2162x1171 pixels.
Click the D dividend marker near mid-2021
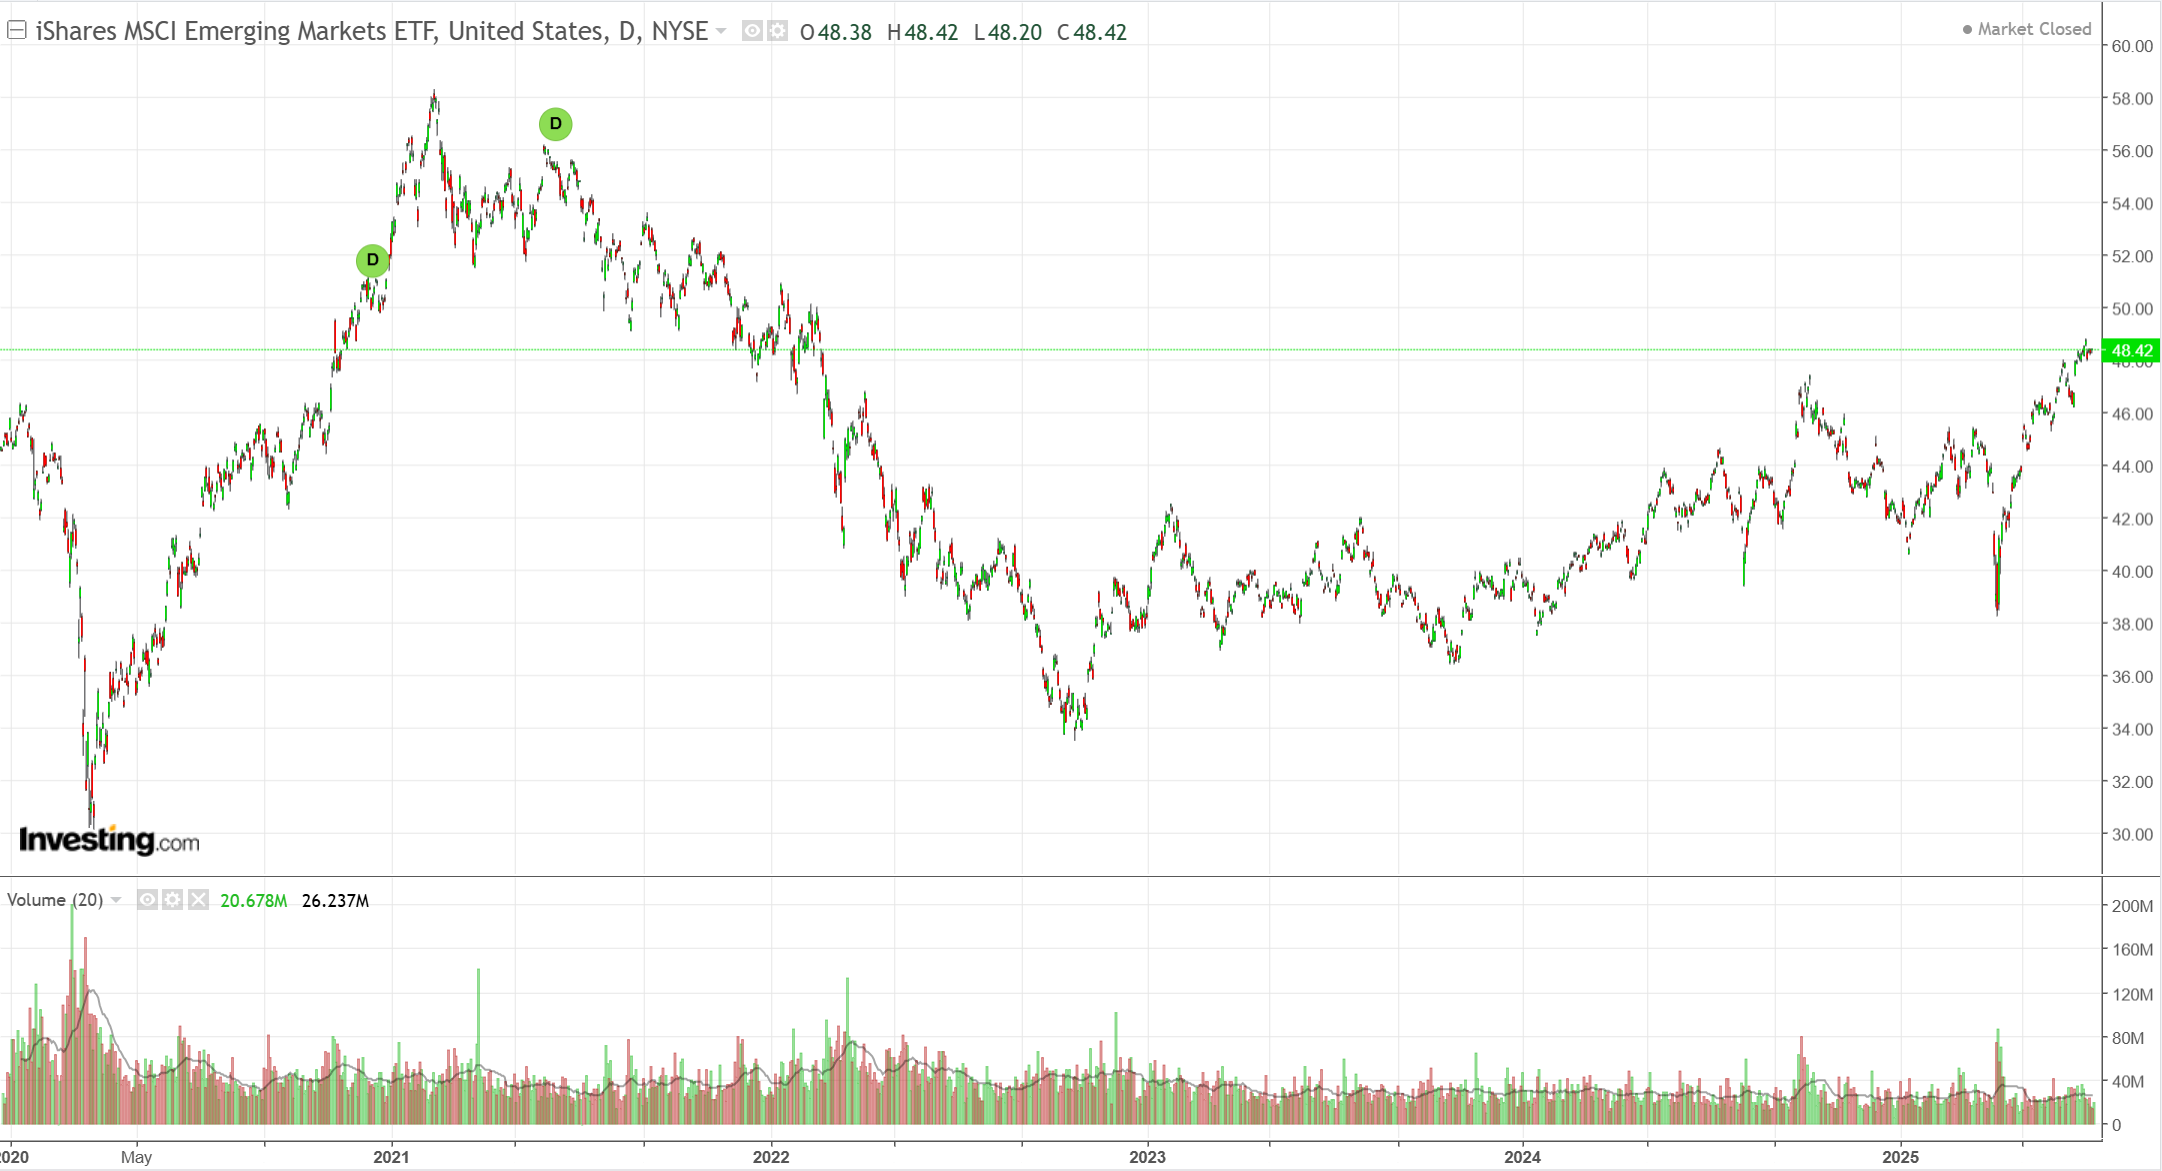tap(555, 124)
